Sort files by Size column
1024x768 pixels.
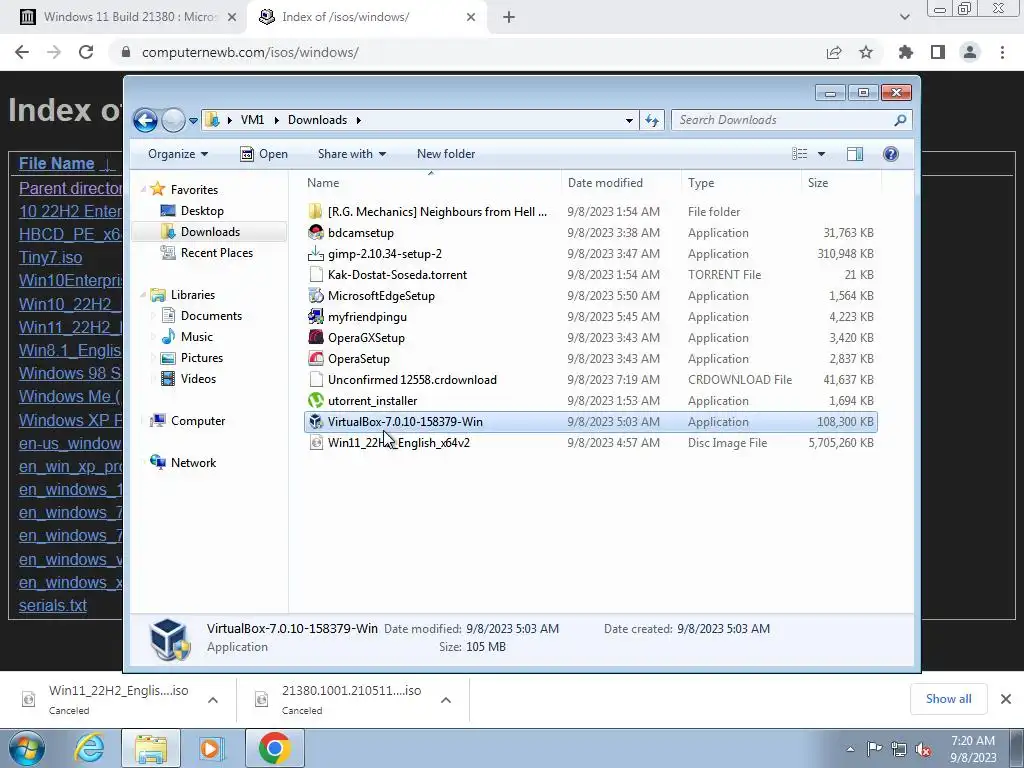tap(841, 183)
